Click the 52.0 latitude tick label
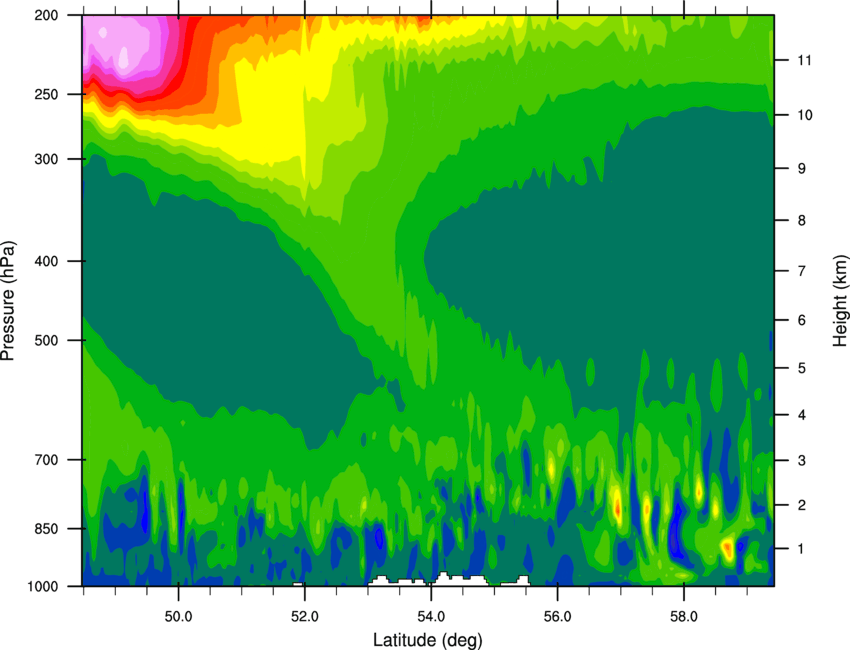Screen dimensions: 850x650 (x=305, y=616)
